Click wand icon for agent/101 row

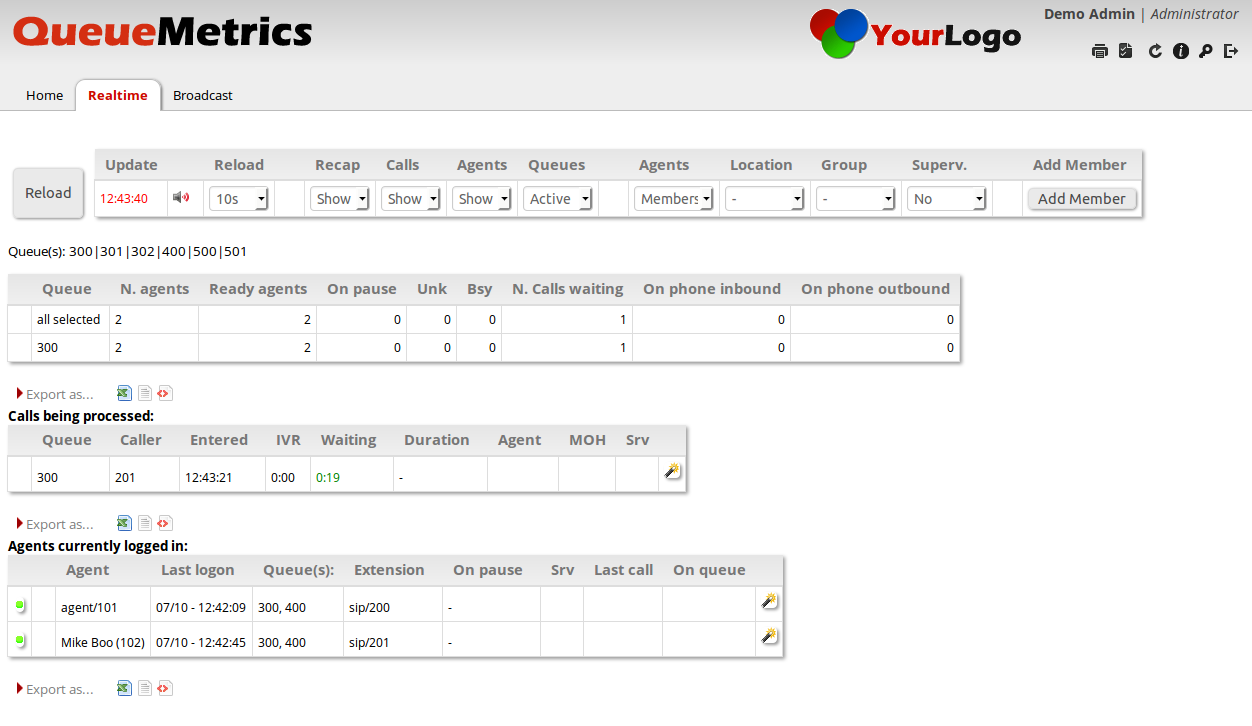769,601
